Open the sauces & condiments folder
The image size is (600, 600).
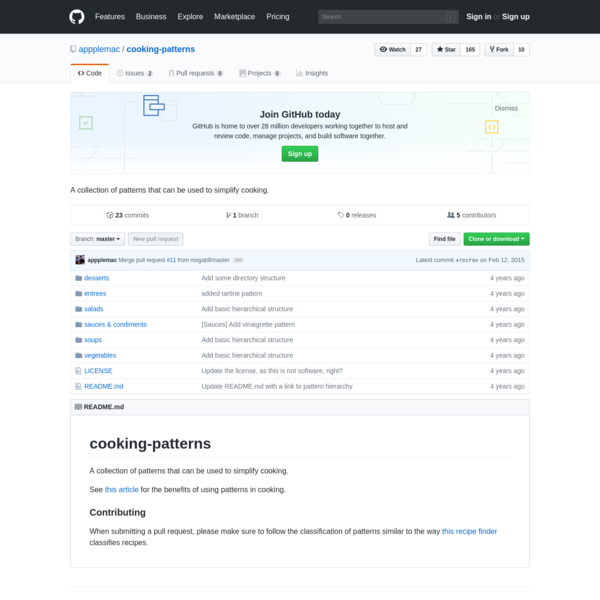[x=115, y=324]
